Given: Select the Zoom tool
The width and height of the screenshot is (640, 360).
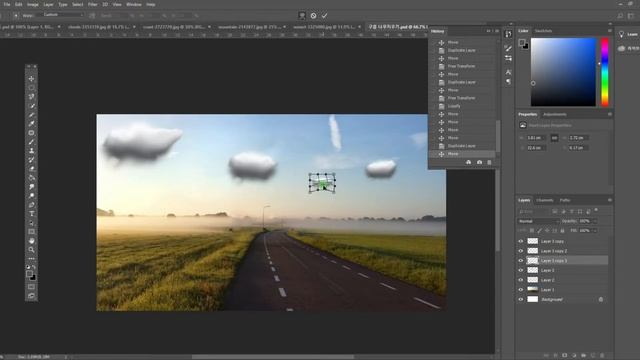Looking at the screenshot, I should point(31,249).
